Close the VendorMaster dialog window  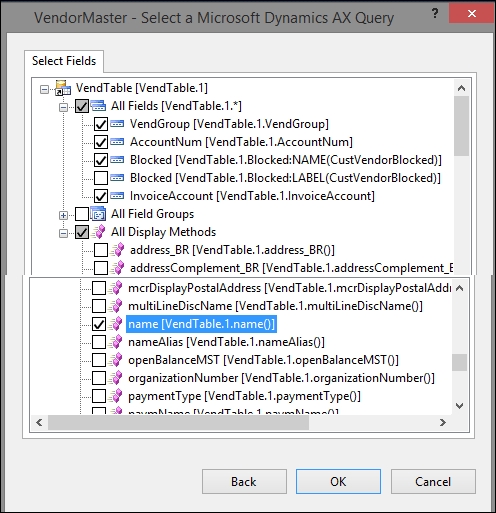coord(472,13)
